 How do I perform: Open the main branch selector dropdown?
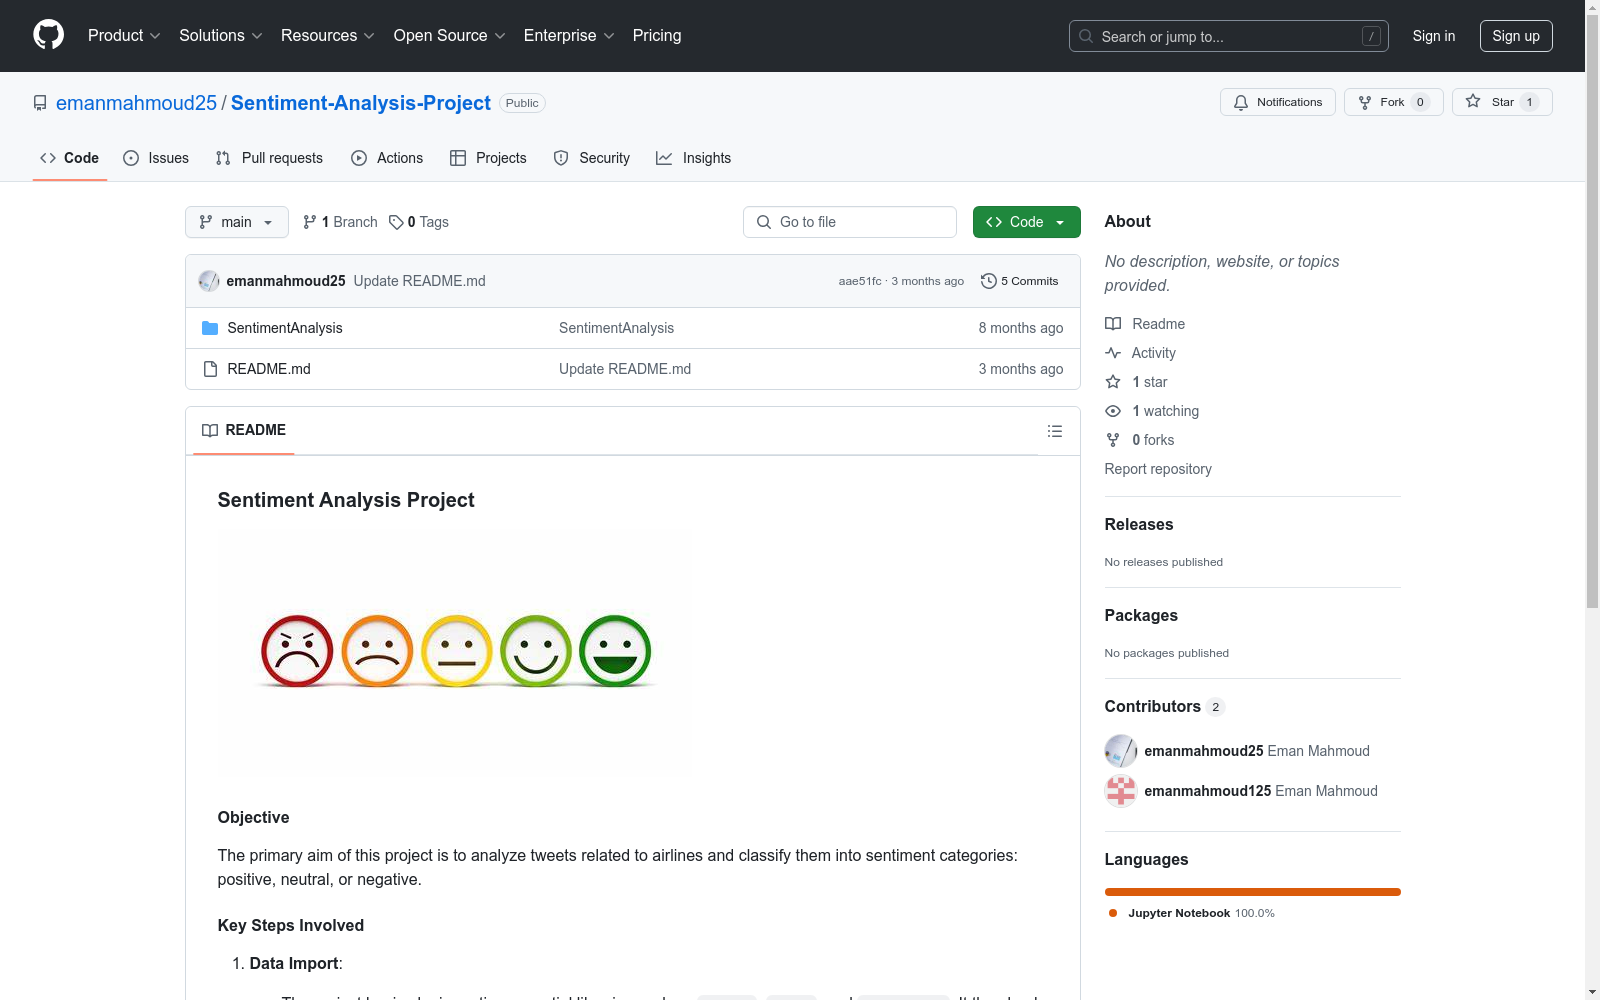tap(237, 222)
